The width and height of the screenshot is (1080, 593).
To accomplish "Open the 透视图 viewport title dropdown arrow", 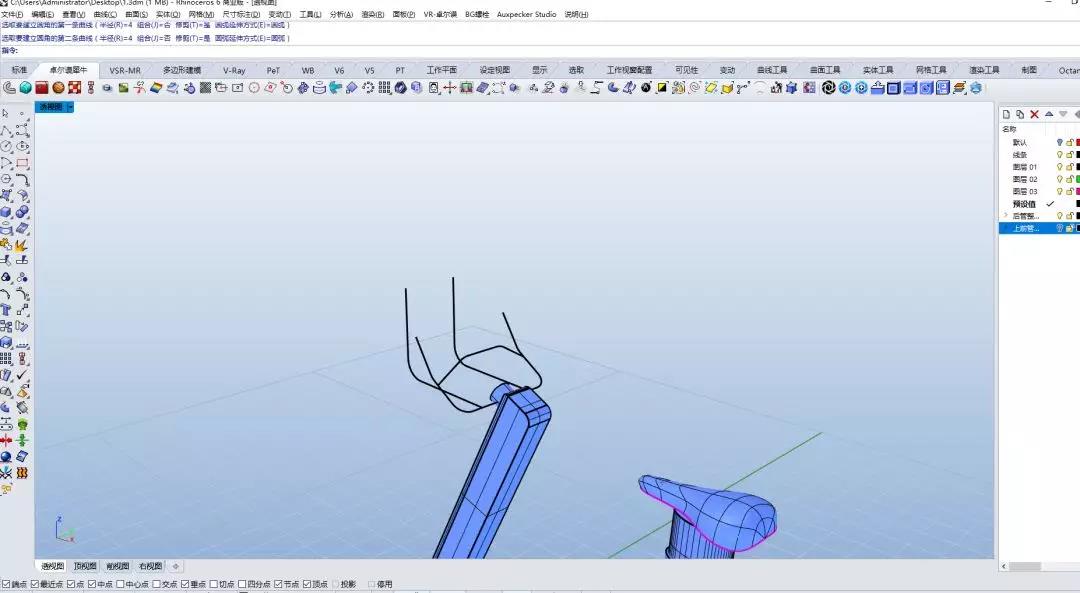I will (x=70, y=107).
